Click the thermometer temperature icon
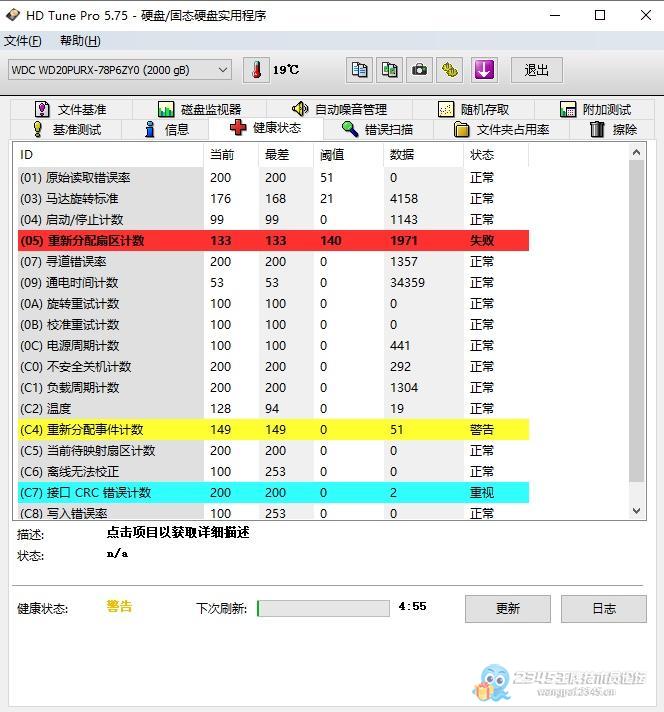The width and height of the screenshot is (664, 712). [x=257, y=70]
